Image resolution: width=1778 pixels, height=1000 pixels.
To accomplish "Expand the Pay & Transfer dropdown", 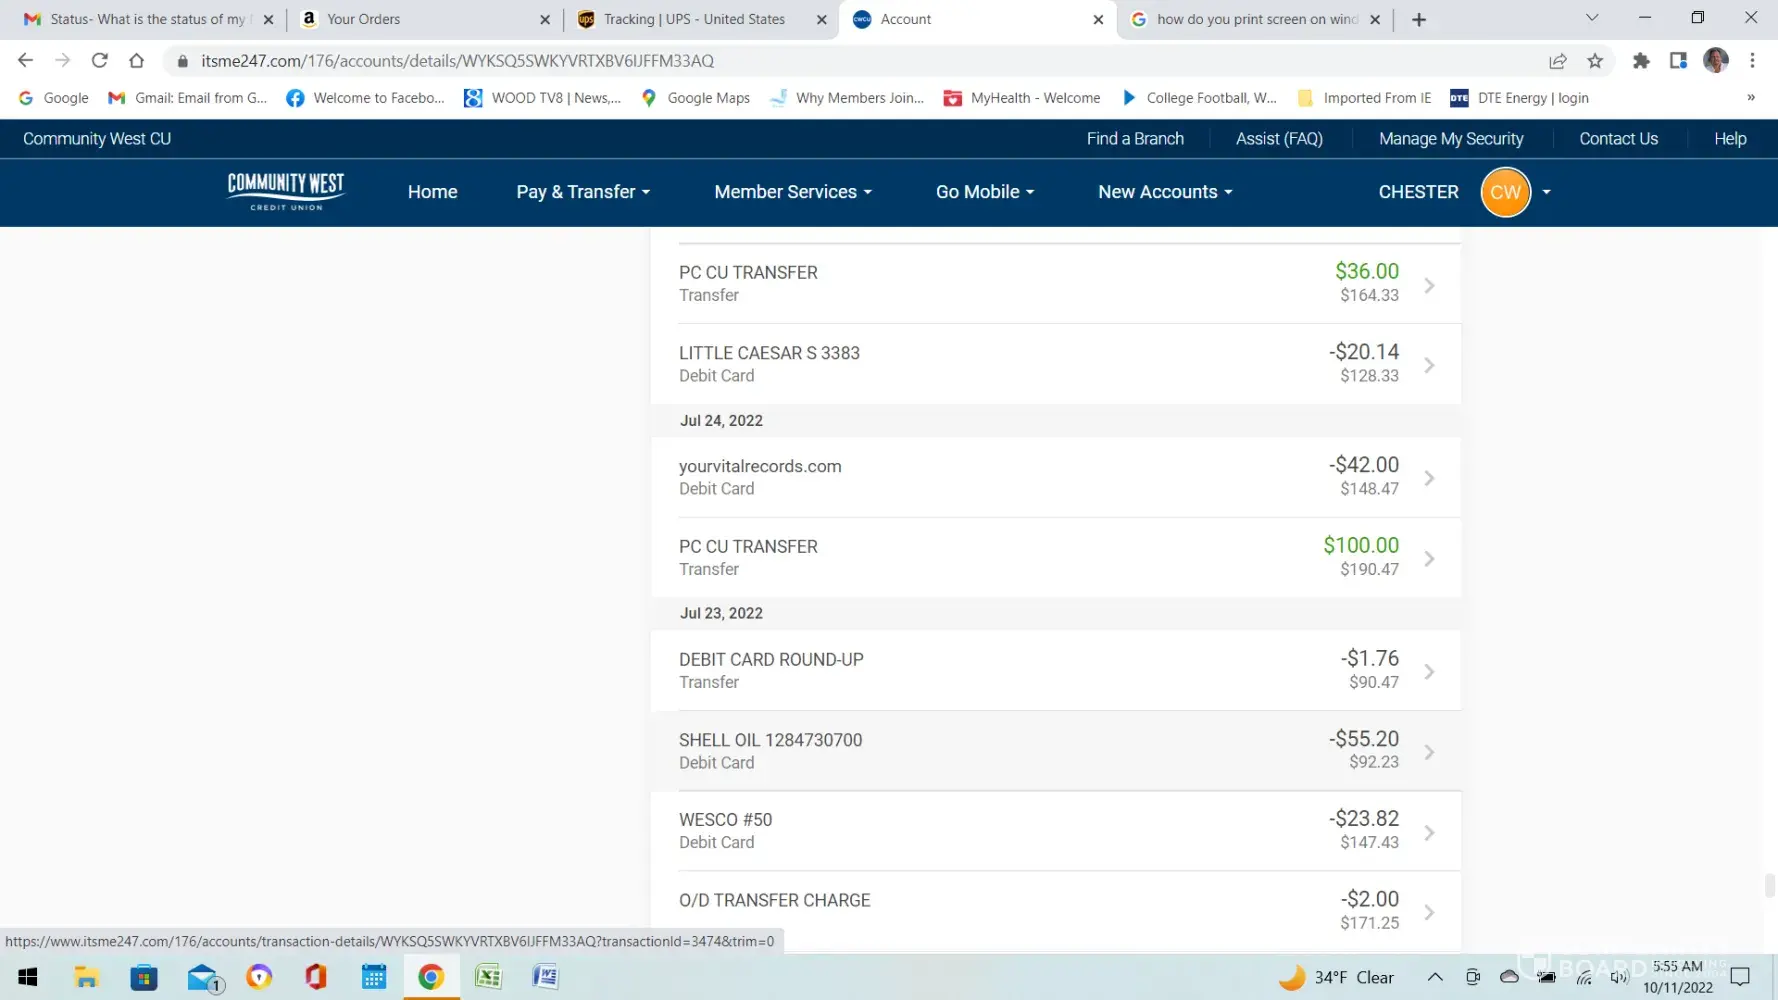I will pos(583,192).
